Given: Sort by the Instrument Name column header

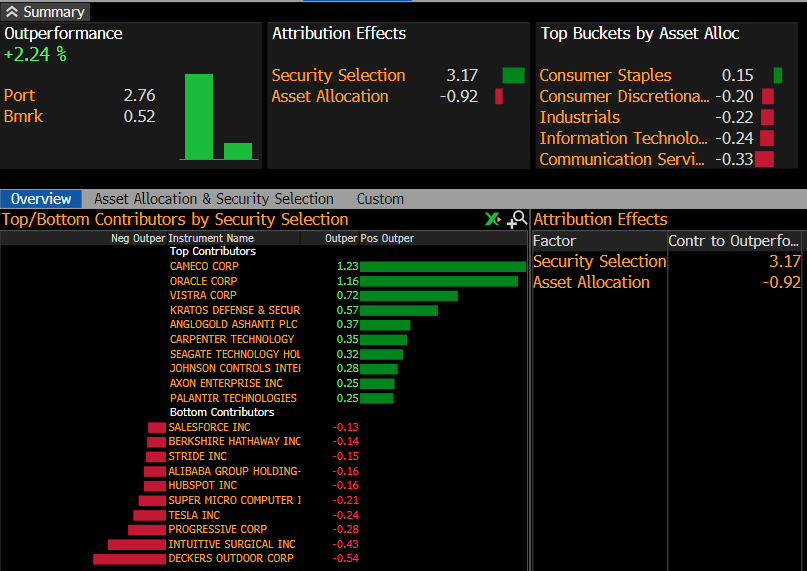Looking at the screenshot, I should pos(211,238).
